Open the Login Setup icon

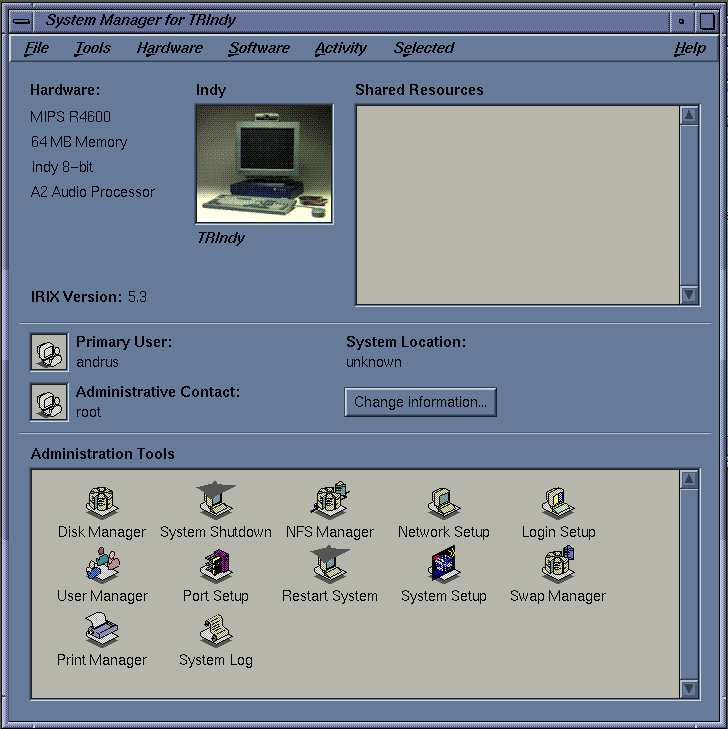pyautogui.click(x=558, y=503)
